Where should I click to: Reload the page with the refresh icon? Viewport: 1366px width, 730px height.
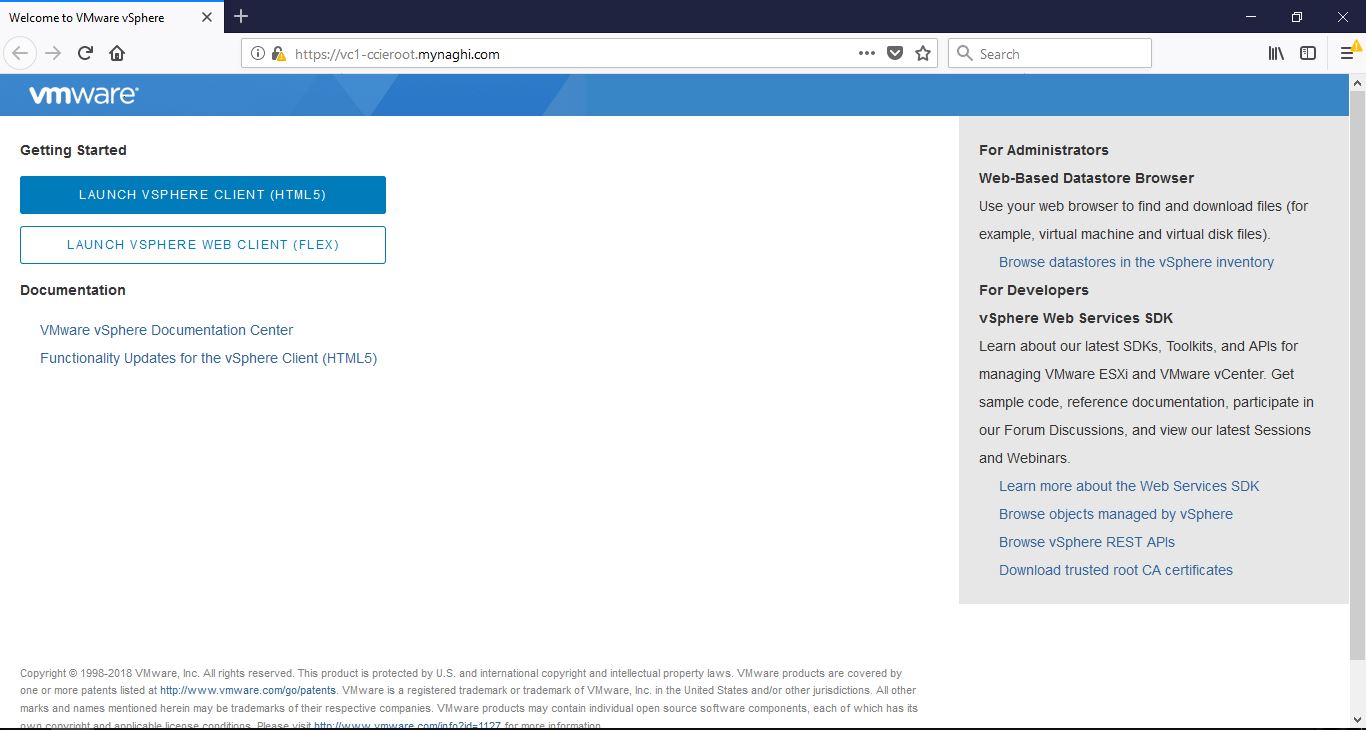[x=85, y=53]
